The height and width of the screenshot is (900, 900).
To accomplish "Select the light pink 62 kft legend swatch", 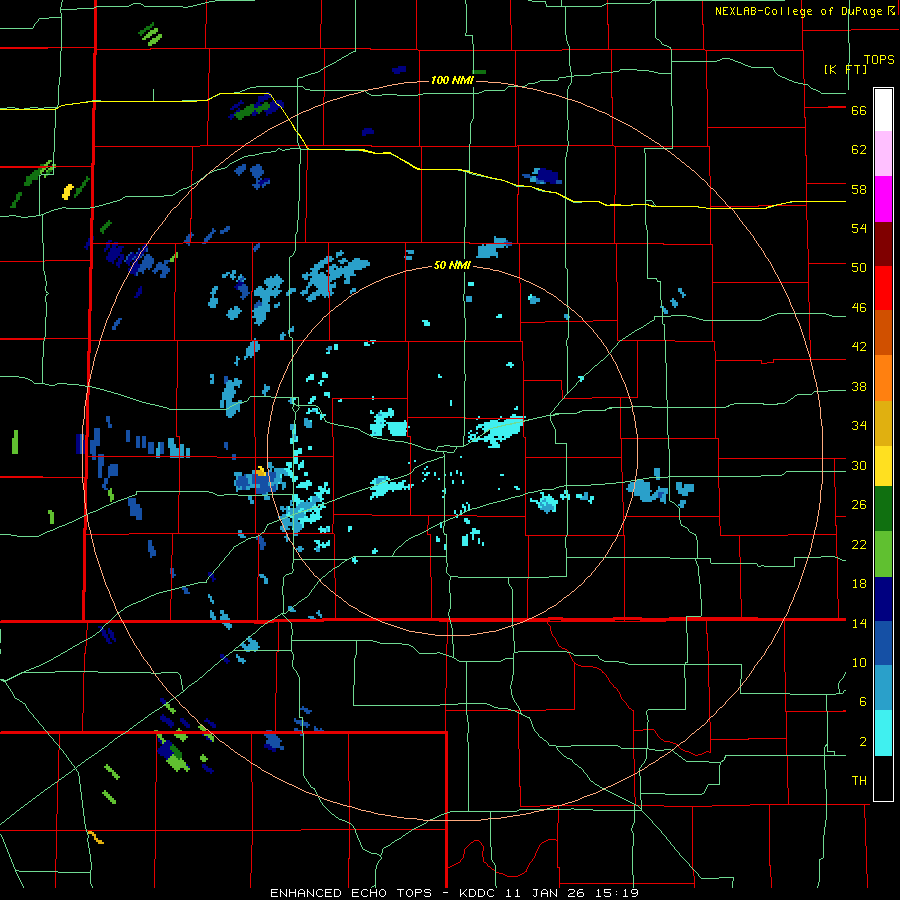I will pyautogui.click(x=883, y=153).
